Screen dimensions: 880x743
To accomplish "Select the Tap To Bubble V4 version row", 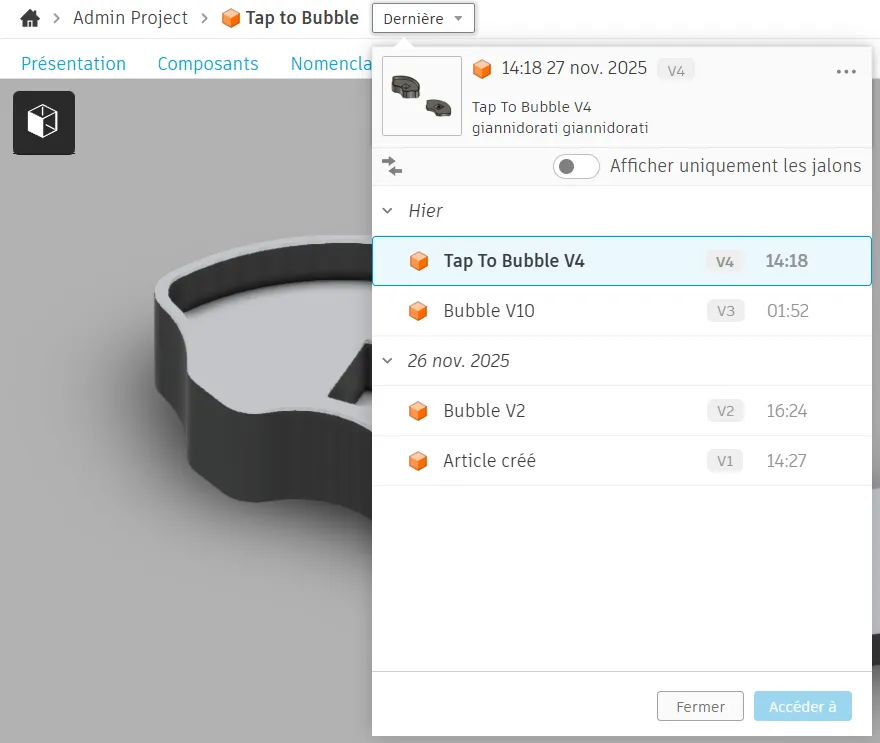I will click(622, 261).
